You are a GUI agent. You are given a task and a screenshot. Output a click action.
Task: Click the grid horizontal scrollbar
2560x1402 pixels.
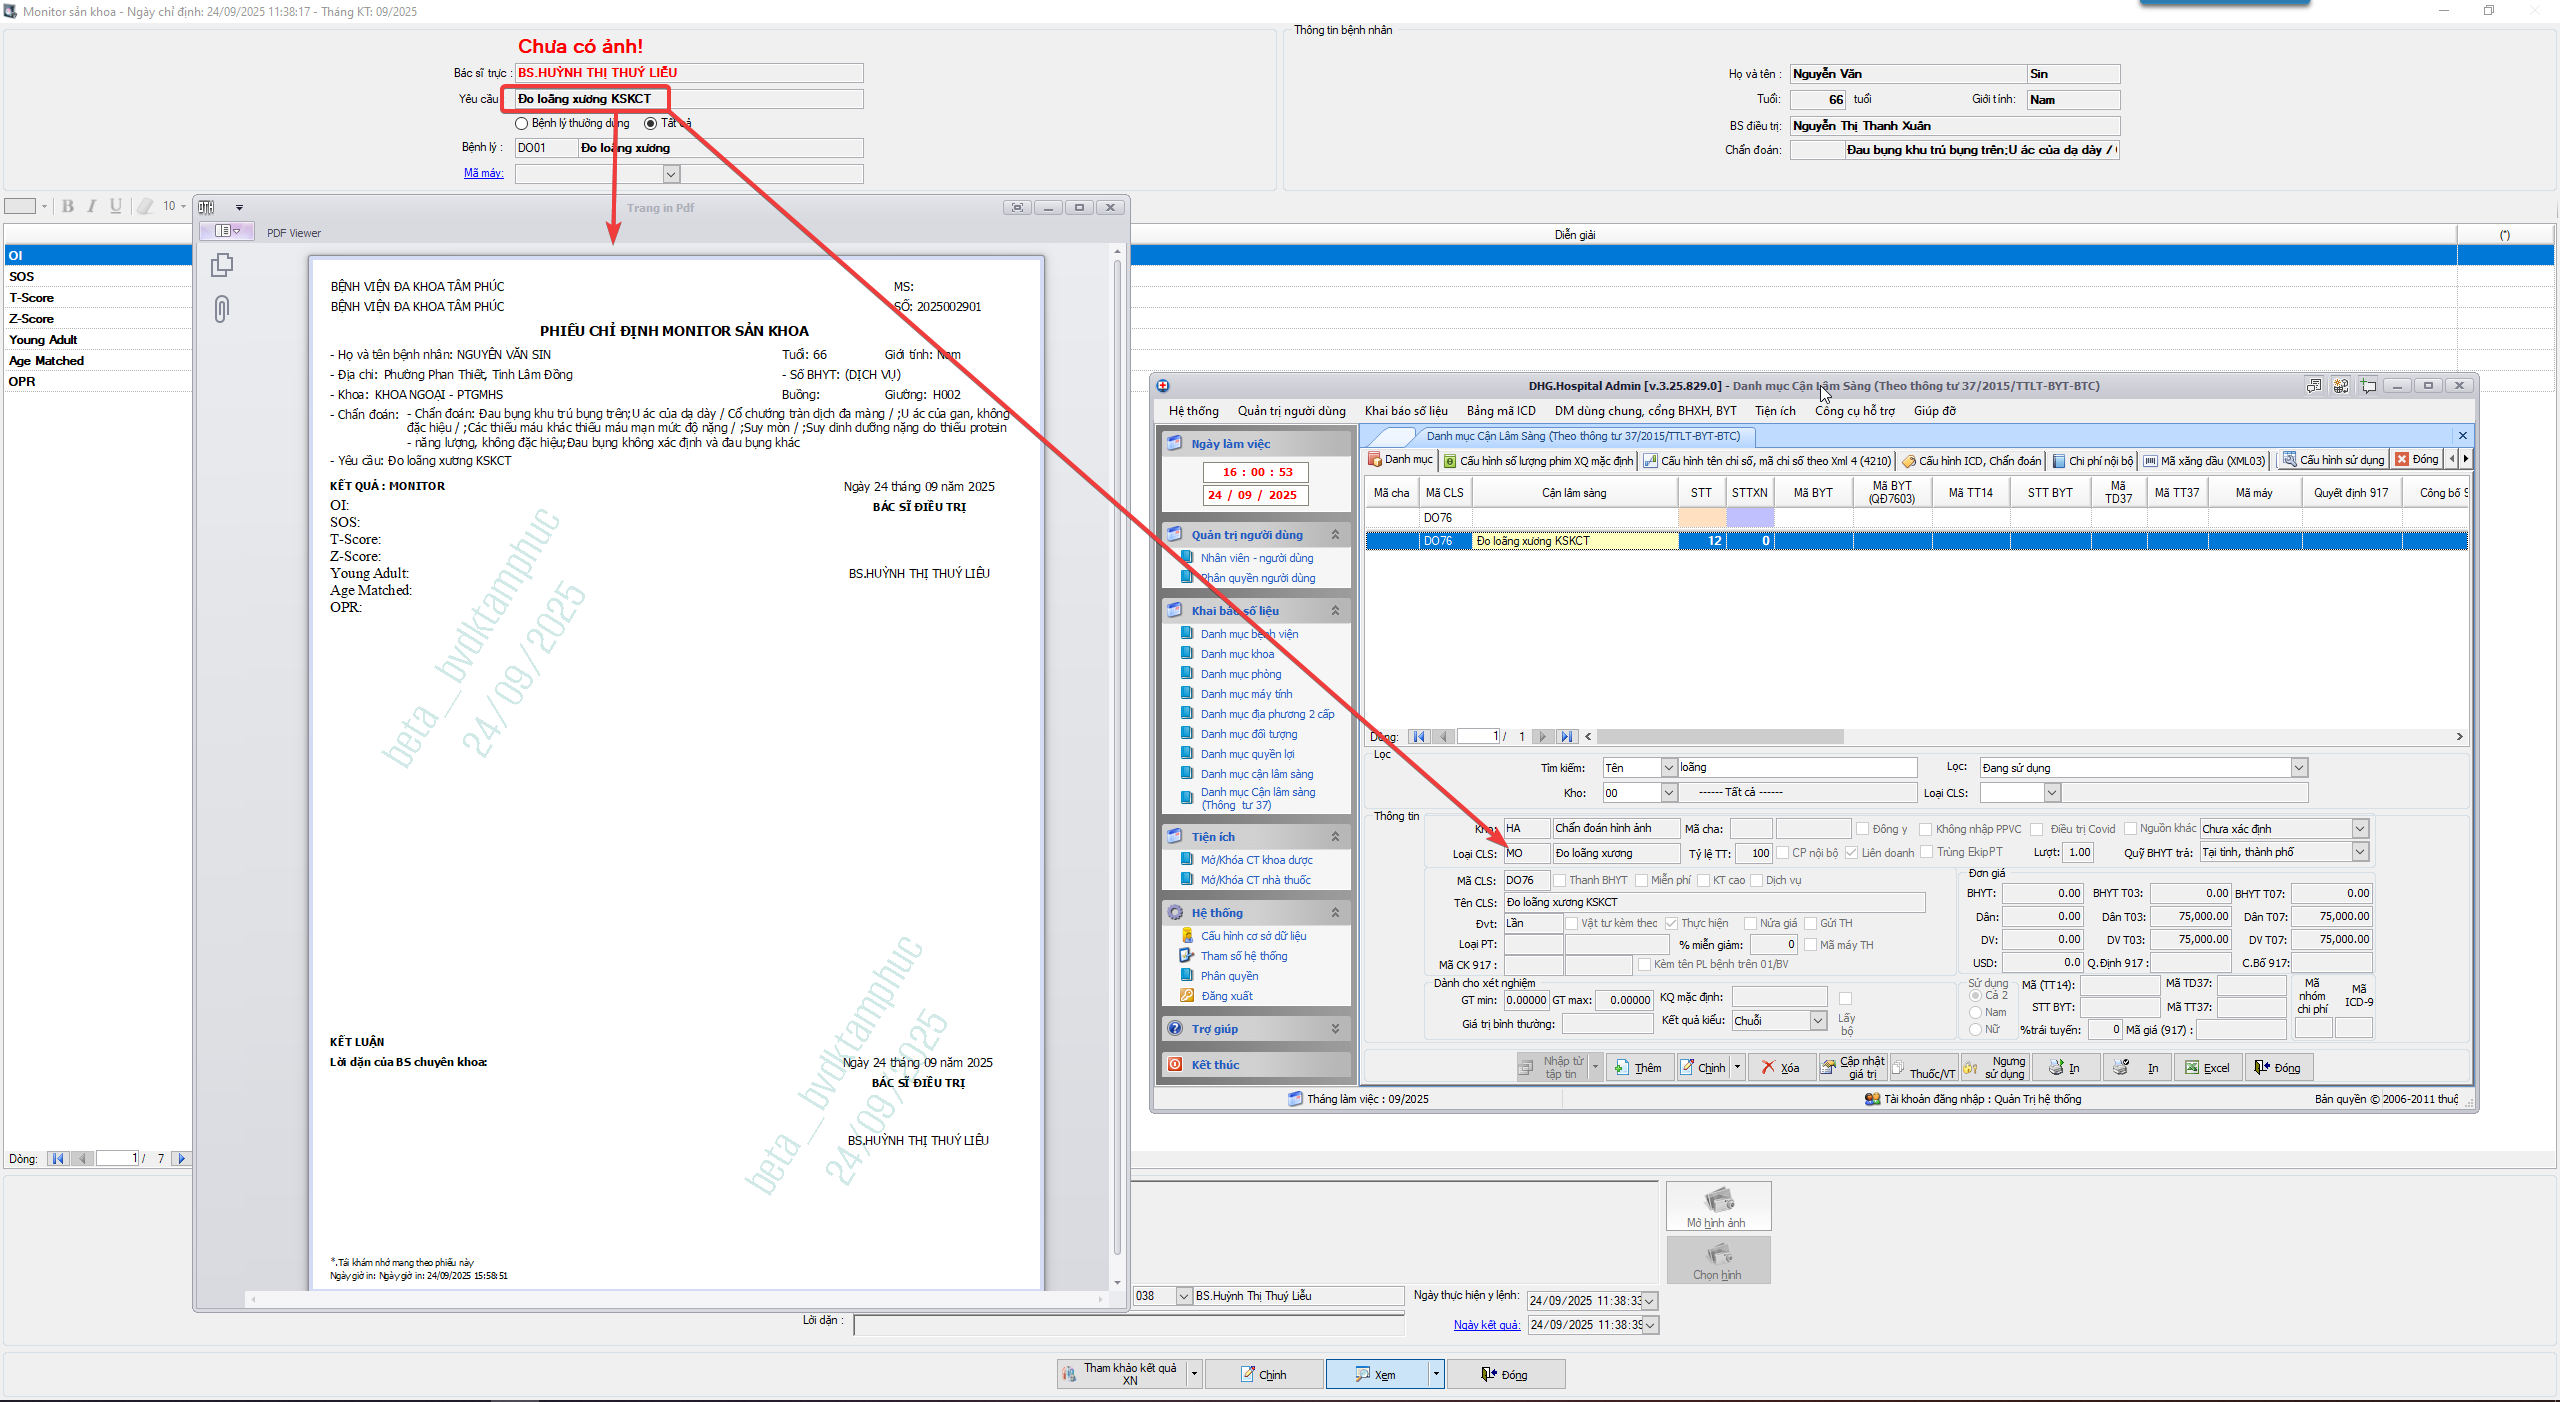pos(1720,737)
